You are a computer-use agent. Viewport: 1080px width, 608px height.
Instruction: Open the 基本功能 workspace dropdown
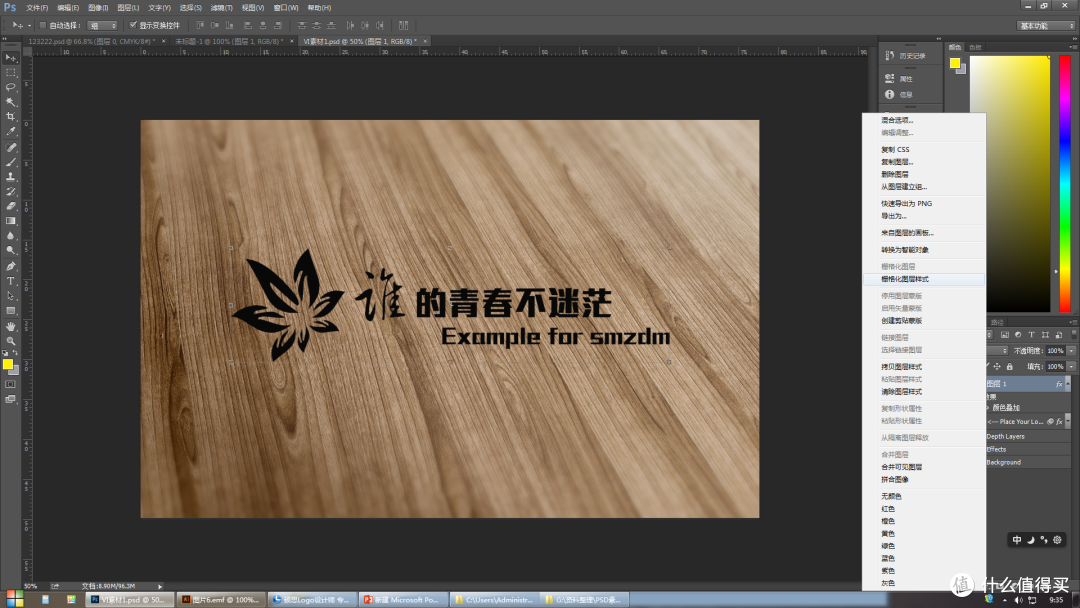tap(1046, 25)
